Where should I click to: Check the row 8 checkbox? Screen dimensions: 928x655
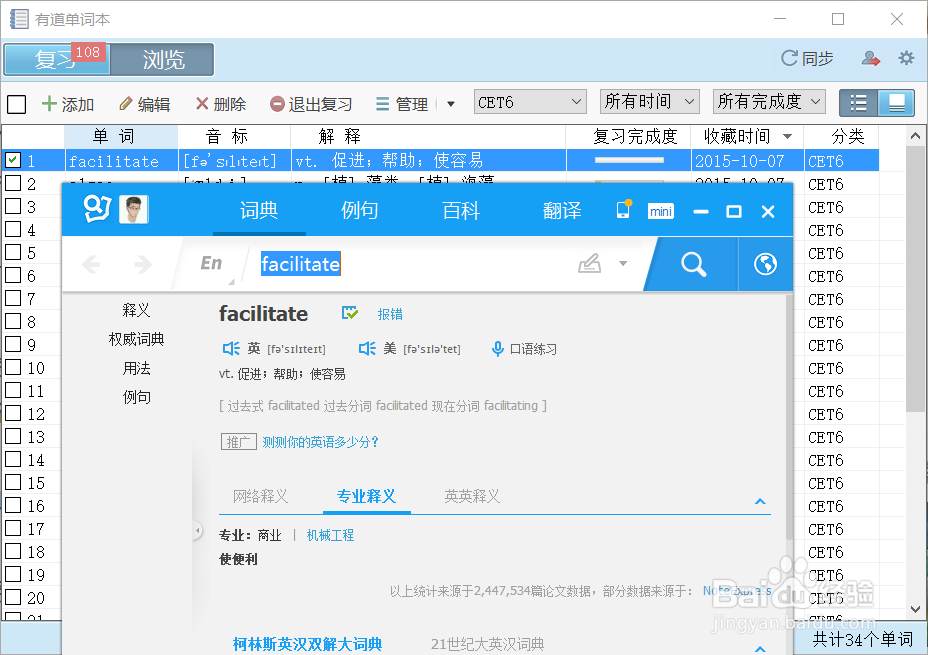pos(13,321)
